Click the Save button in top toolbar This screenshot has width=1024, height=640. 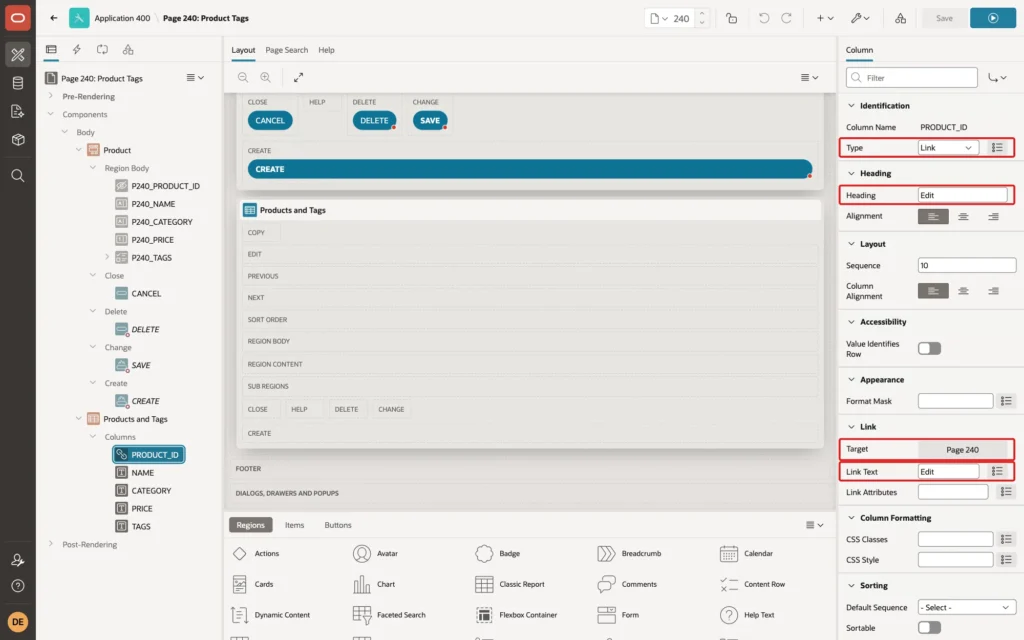pyautogui.click(x=944, y=18)
